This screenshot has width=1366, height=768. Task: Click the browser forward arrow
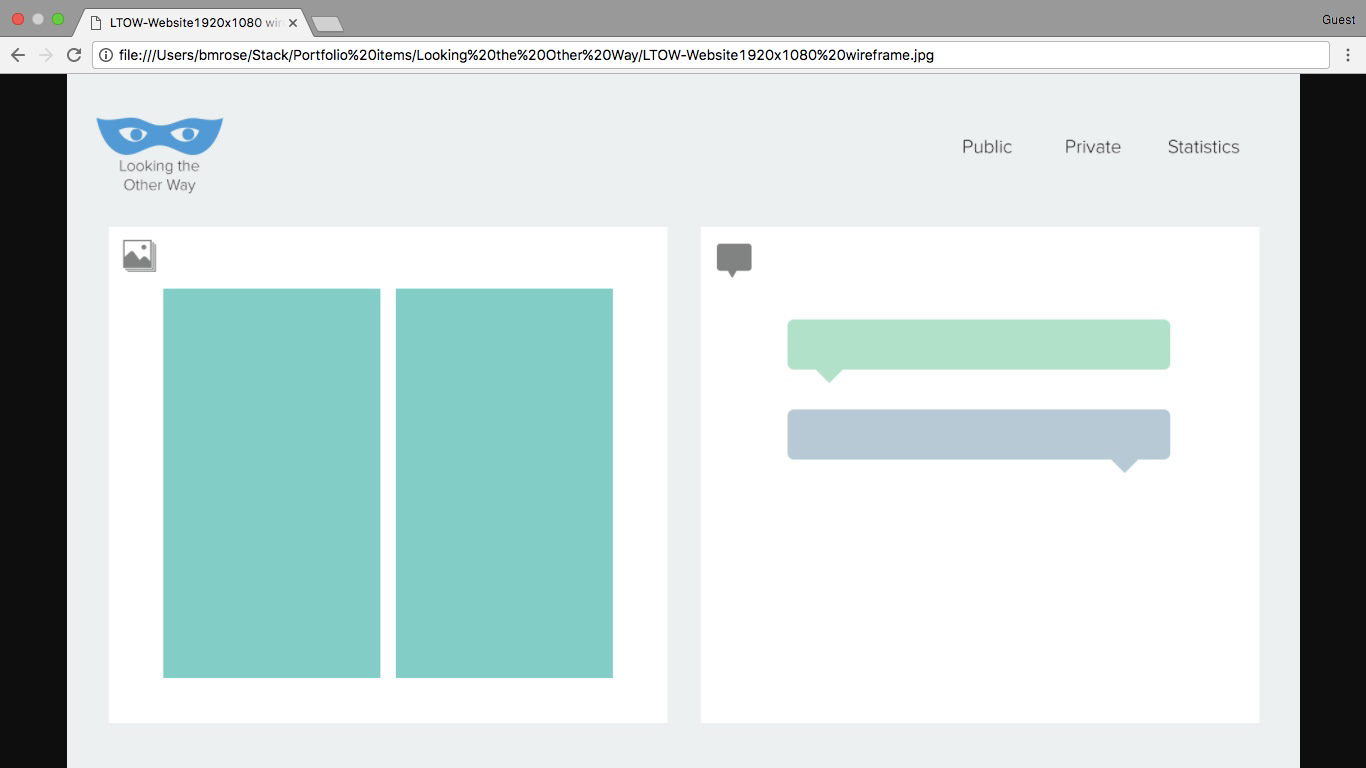tap(45, 55)
